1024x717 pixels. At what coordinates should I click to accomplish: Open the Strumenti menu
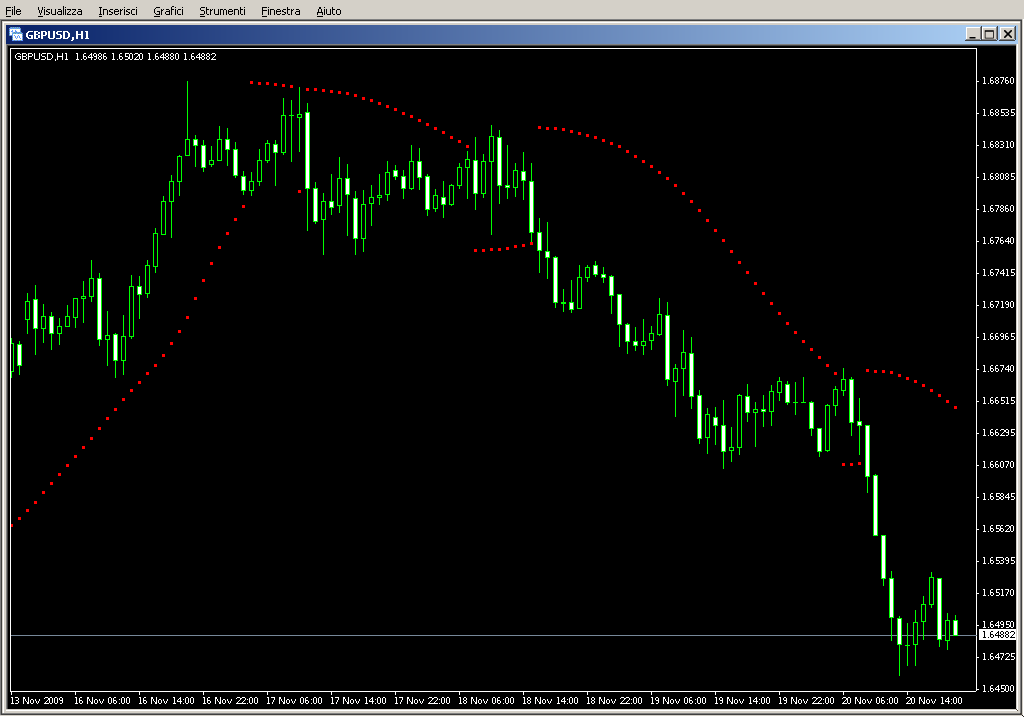[222, 11]
